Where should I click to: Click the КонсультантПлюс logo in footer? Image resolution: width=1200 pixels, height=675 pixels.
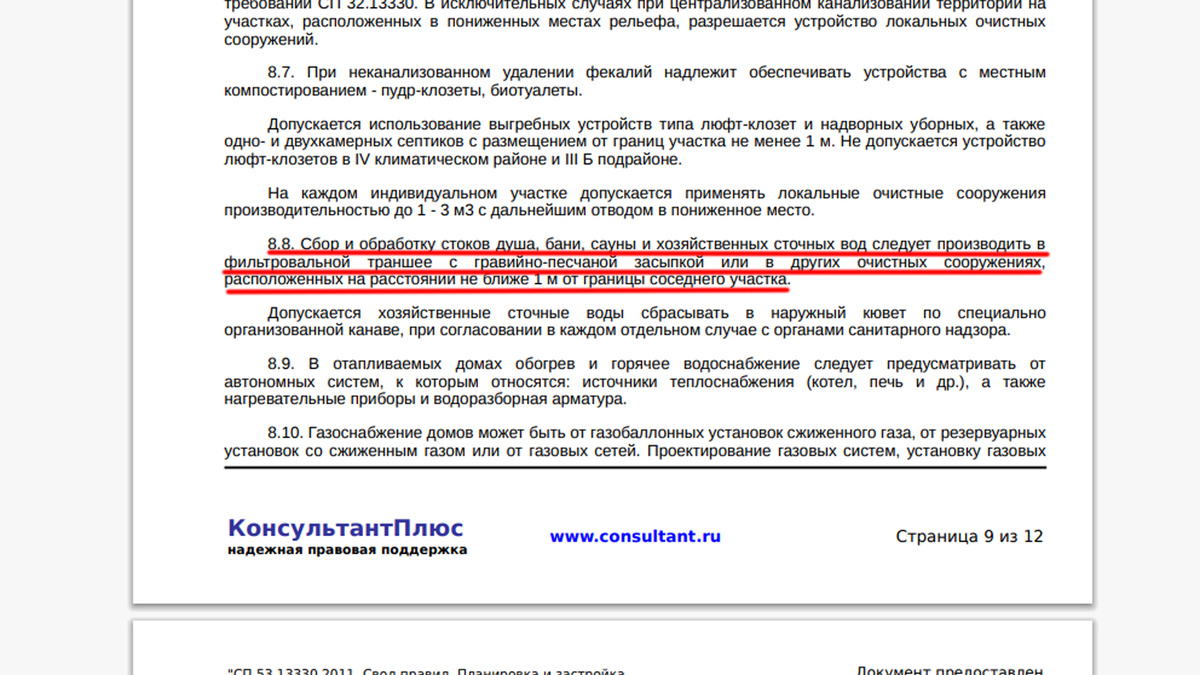click(x=346, y=528)
